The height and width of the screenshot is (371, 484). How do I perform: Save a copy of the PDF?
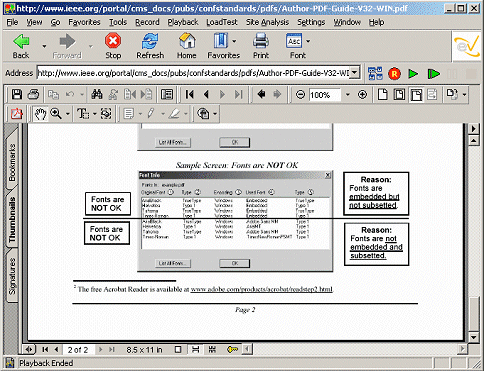17,95
